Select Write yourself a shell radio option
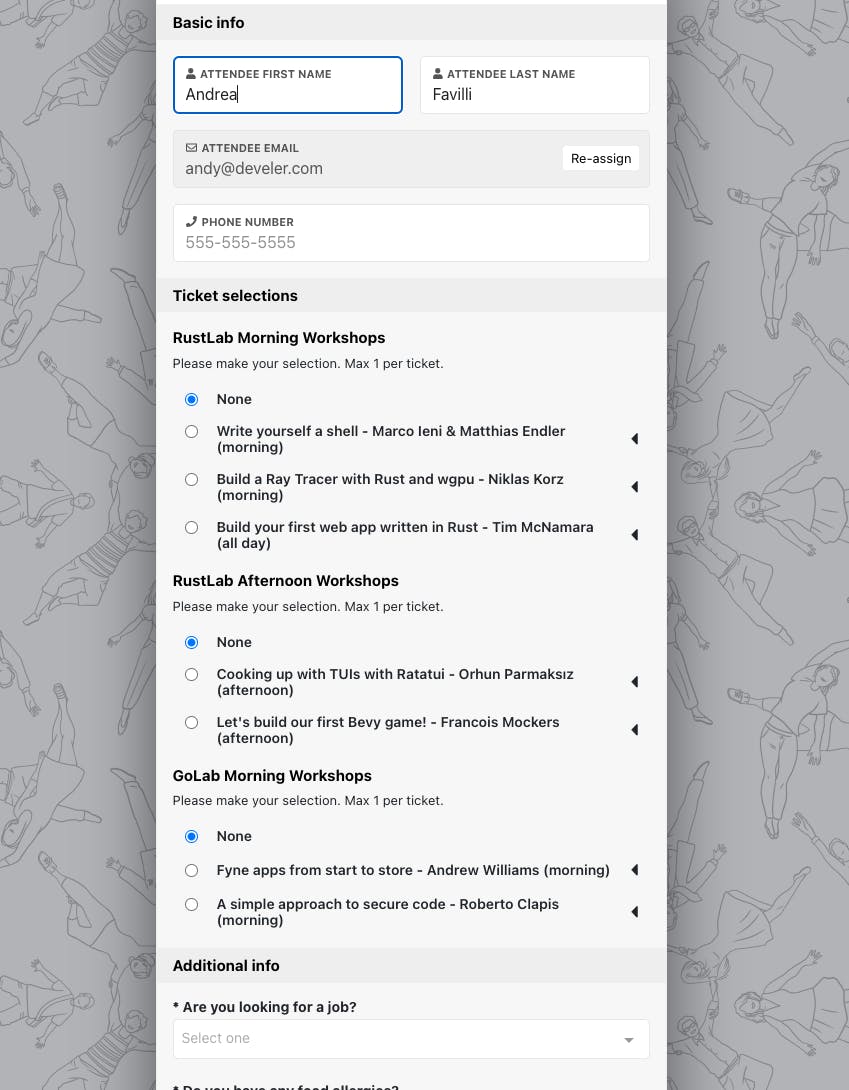The width and height of the screenshot is (849, 1090). 191,432
